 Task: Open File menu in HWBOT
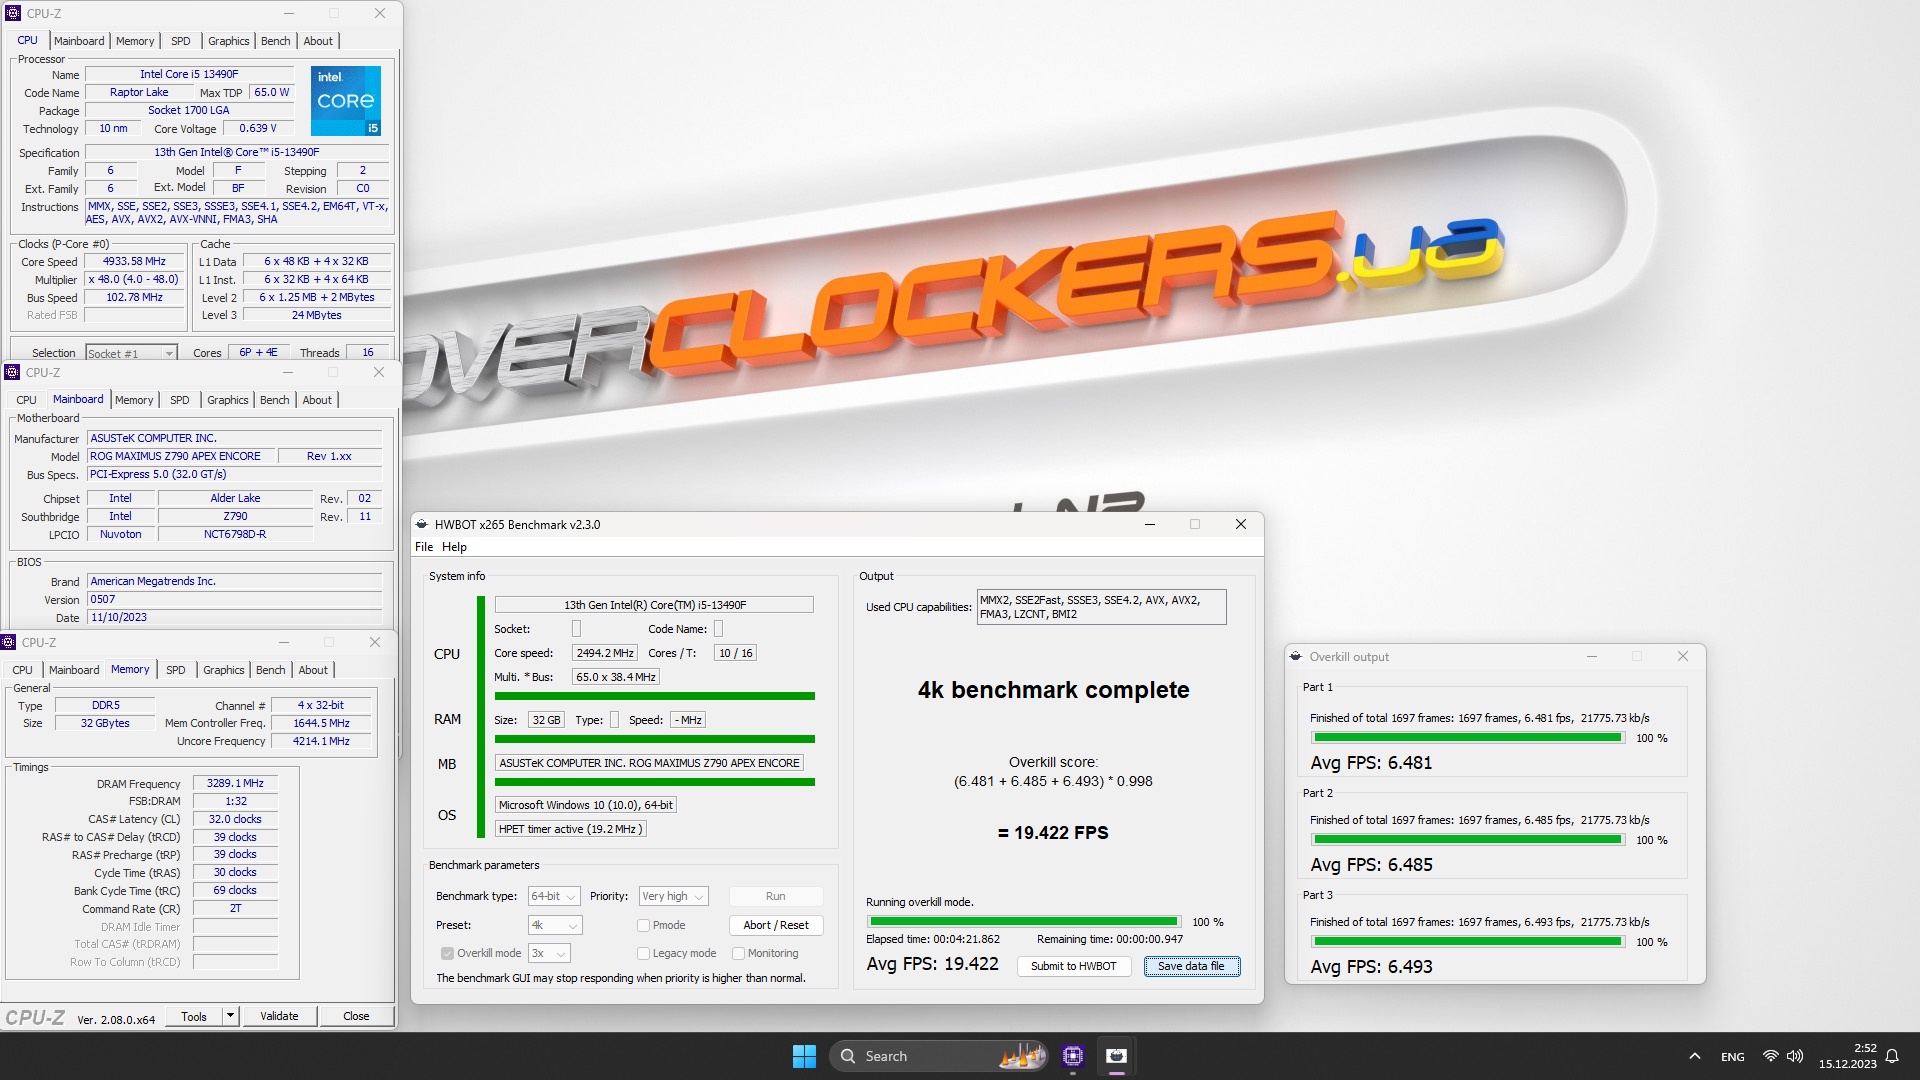(x=424, y=547)
